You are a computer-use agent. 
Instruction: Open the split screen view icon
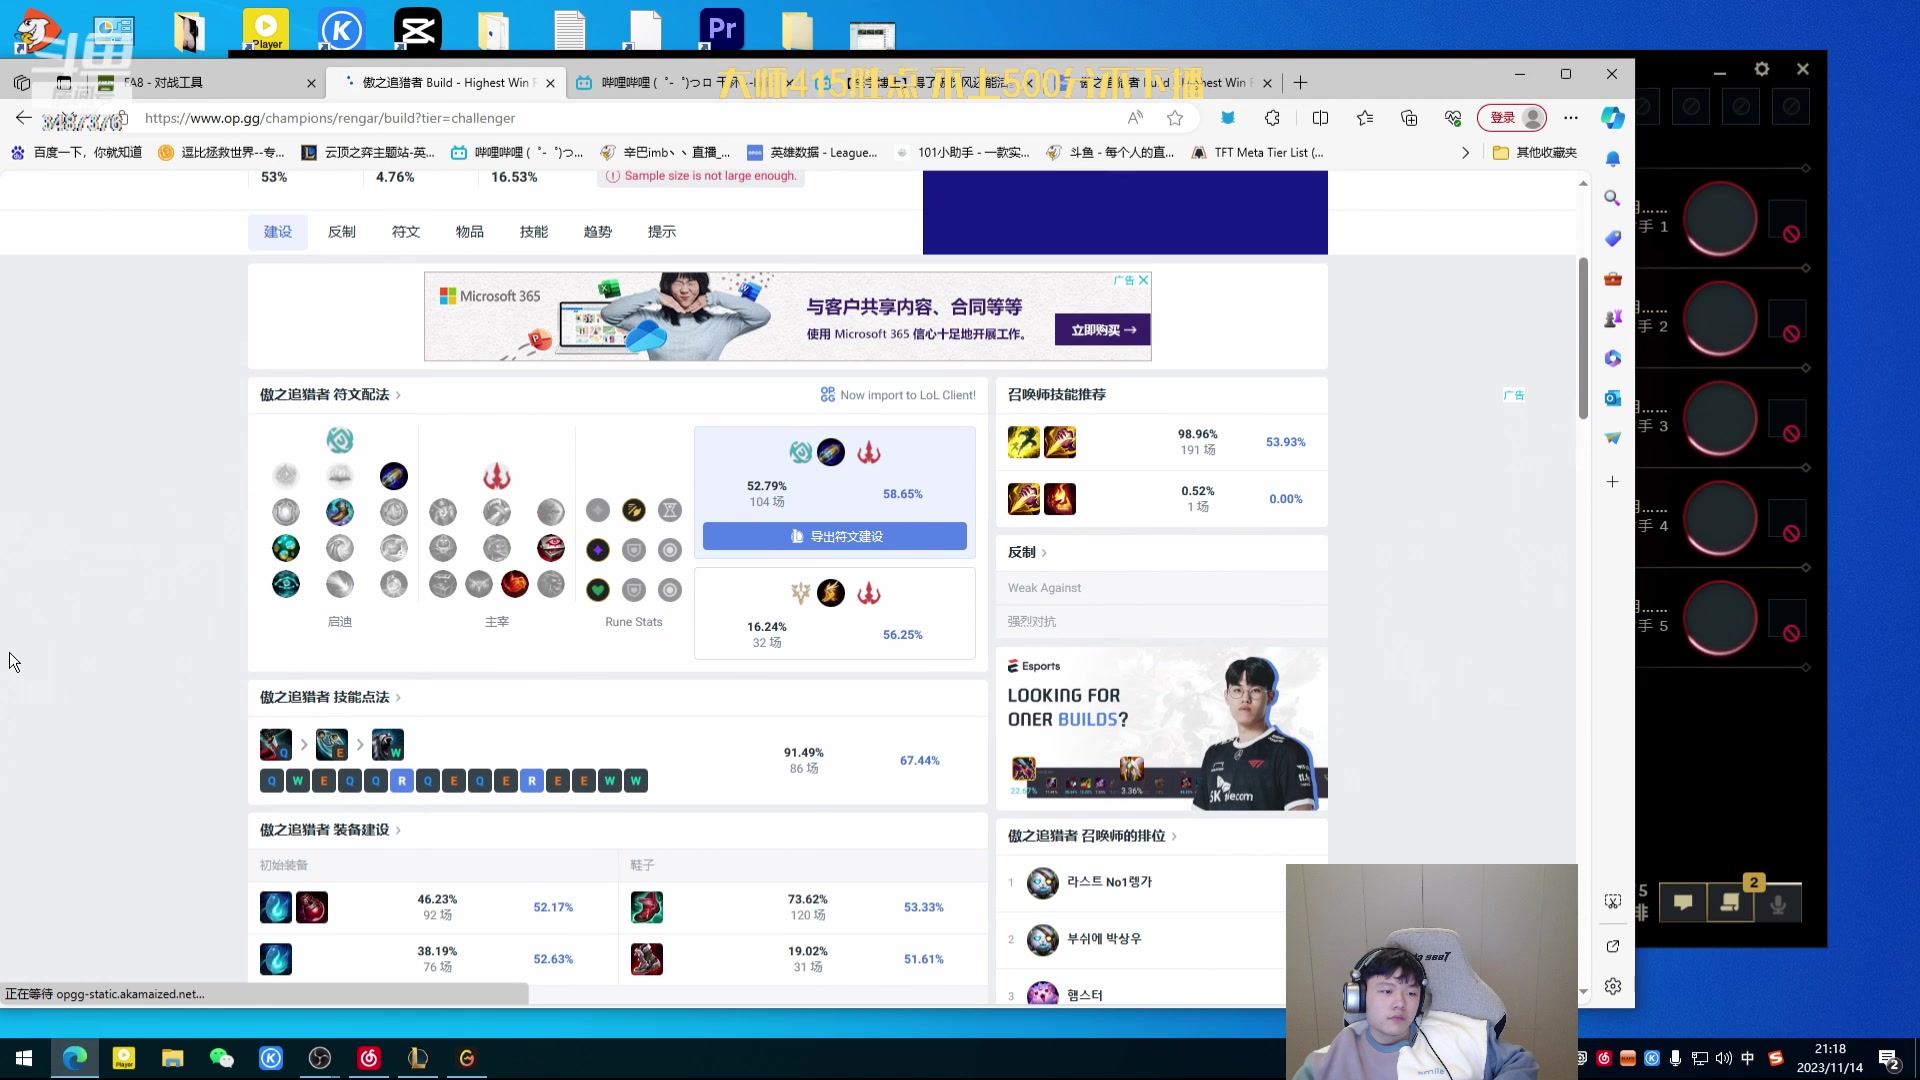(x=1320, y=118)
